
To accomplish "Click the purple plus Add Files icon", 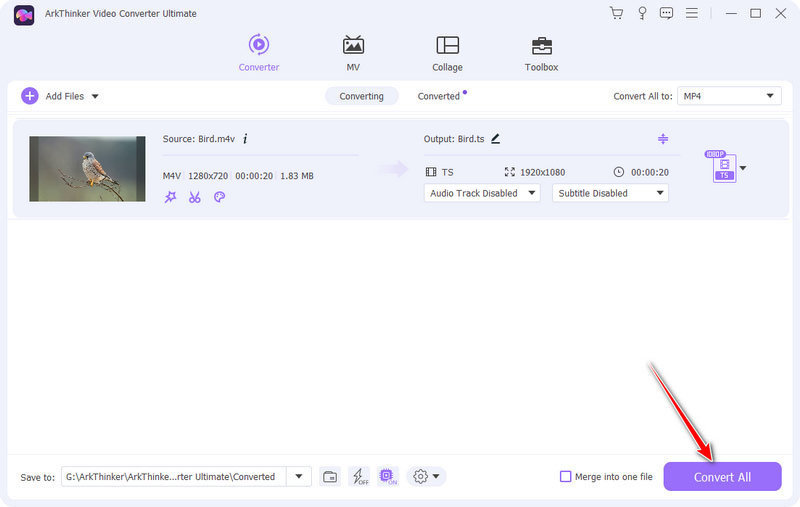I will click(30, 96).
